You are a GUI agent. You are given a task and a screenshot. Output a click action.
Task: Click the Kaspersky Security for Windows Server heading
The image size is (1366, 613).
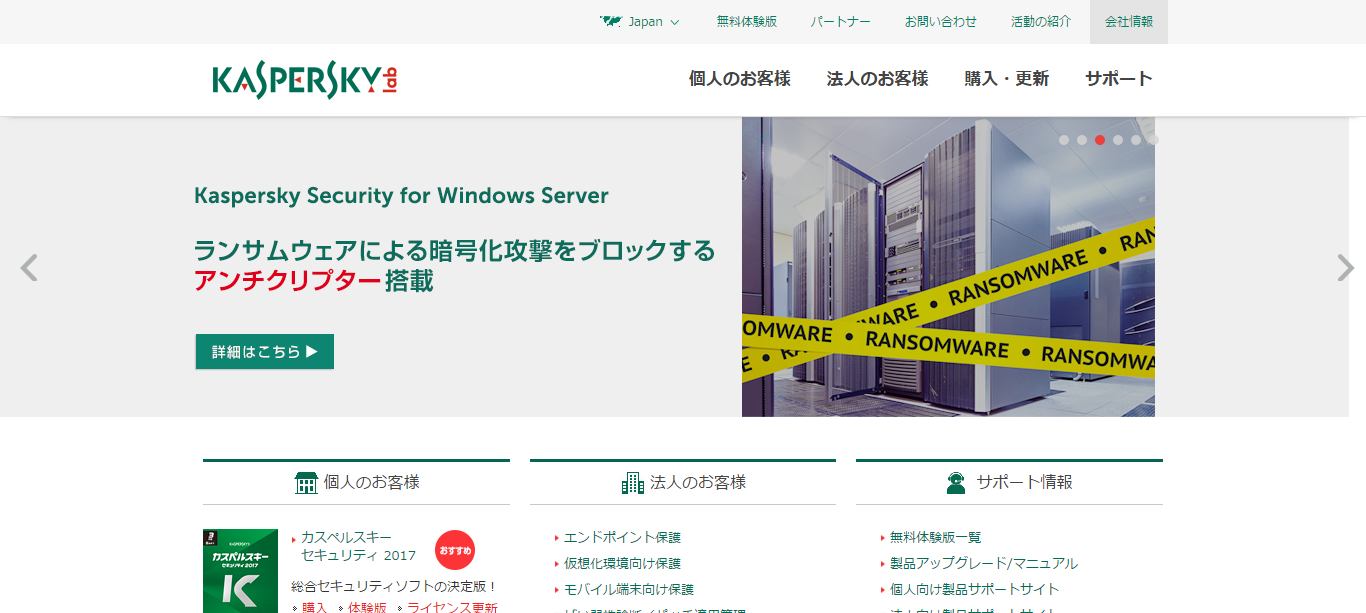click(x=401, y=196)
